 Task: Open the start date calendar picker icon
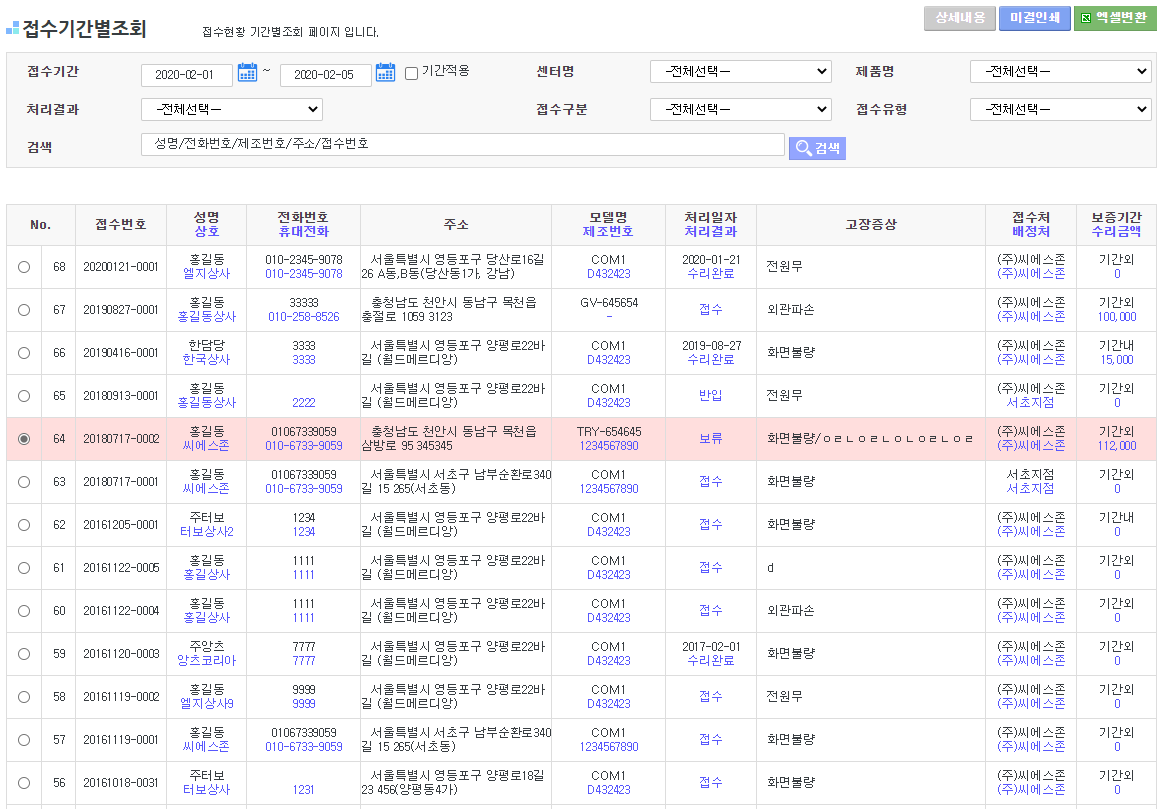coord(248,73)
